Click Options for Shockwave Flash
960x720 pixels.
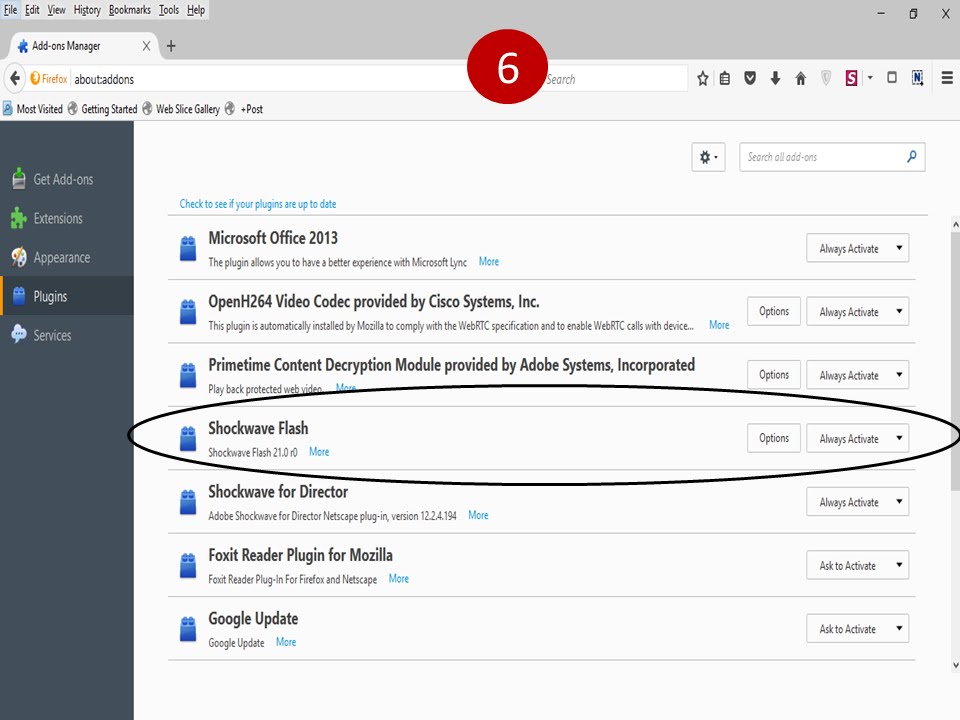coord(774,438)
